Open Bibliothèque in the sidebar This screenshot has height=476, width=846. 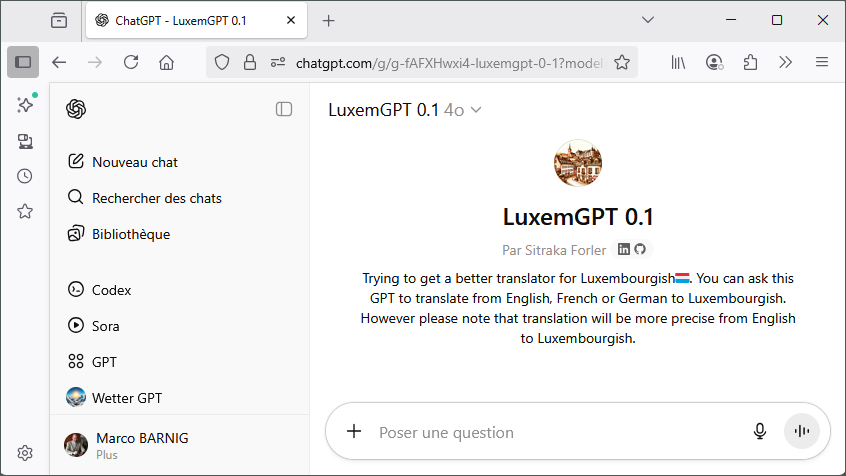[130, 234]
